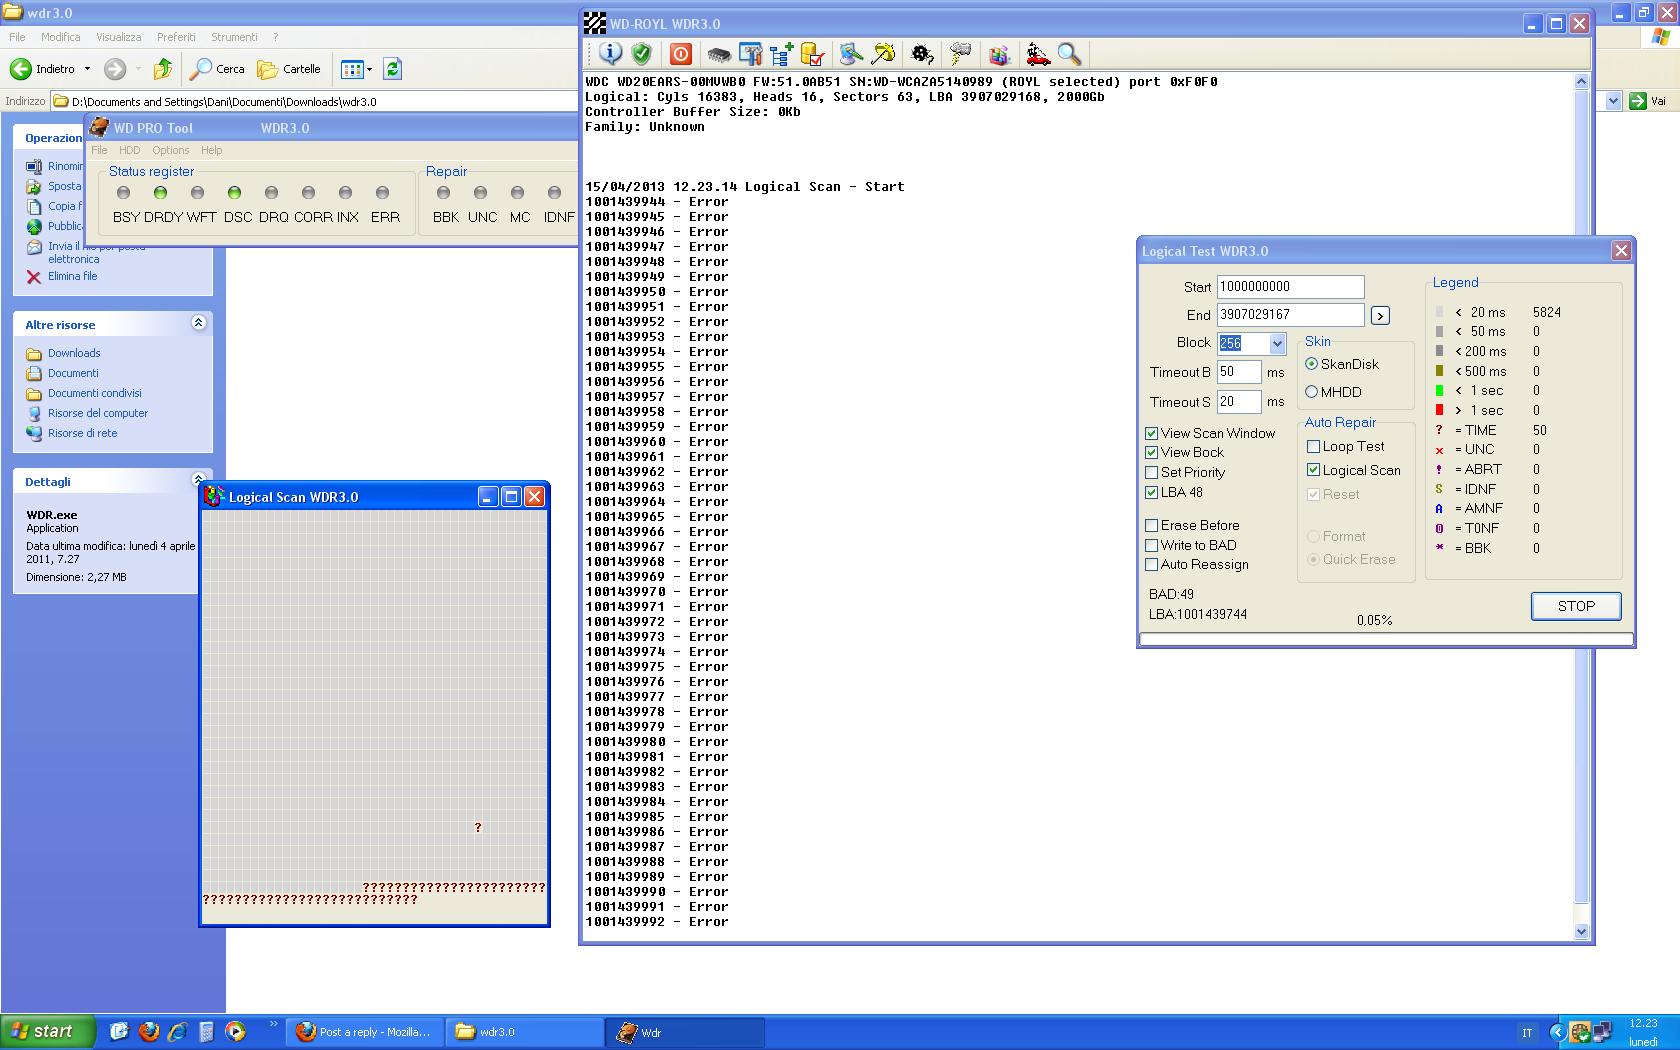The image size is (1680, 1050).
Task: Click the magnifying glass toolbar icon
Action: 1069,54
